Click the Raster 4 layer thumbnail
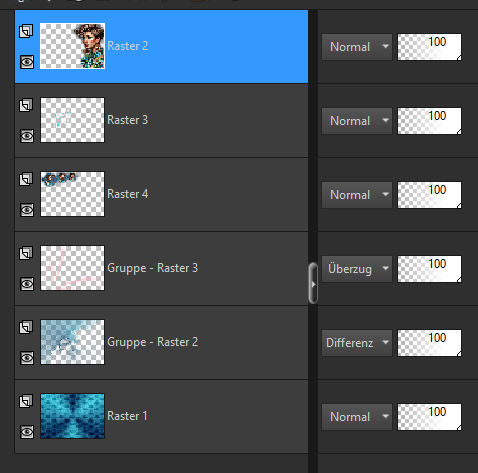 coord(72,194)
